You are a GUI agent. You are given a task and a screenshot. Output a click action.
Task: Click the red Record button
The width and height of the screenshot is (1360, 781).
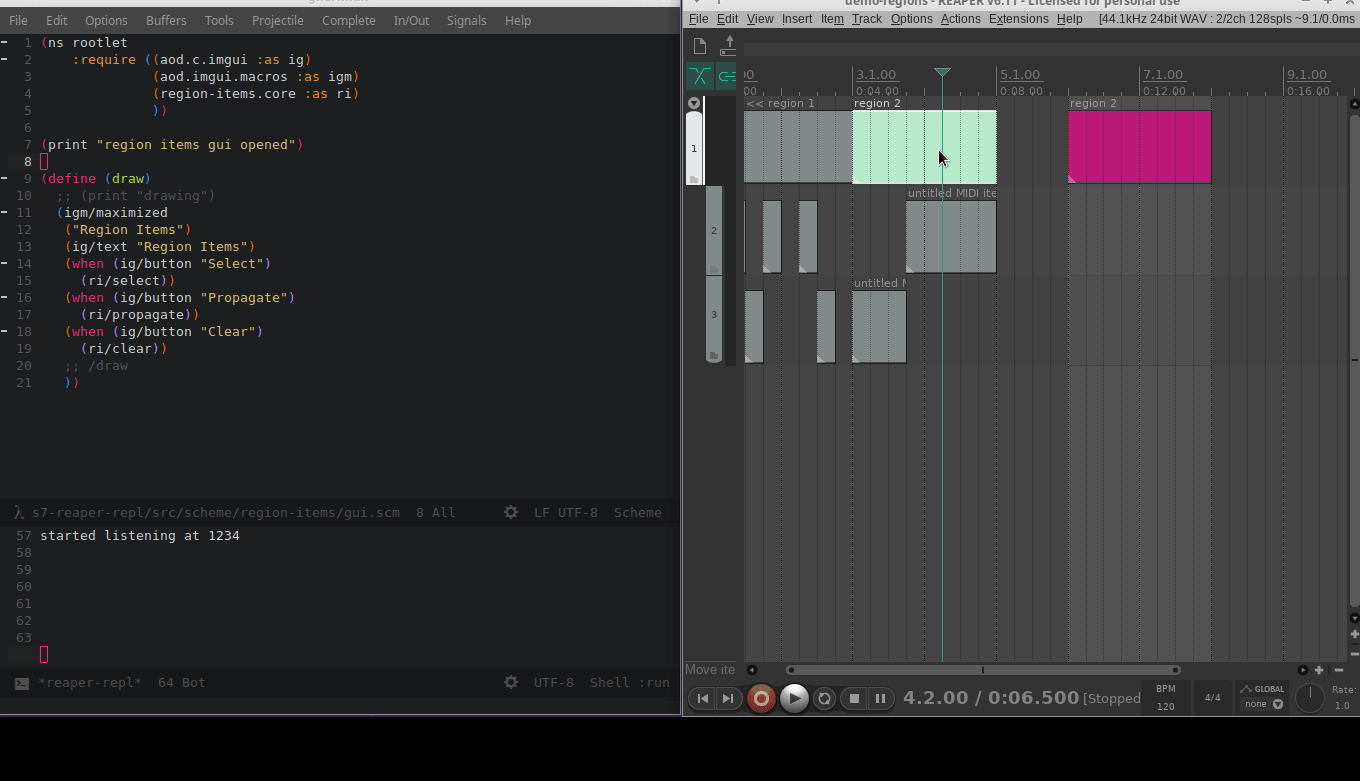[x=761, y=698]
